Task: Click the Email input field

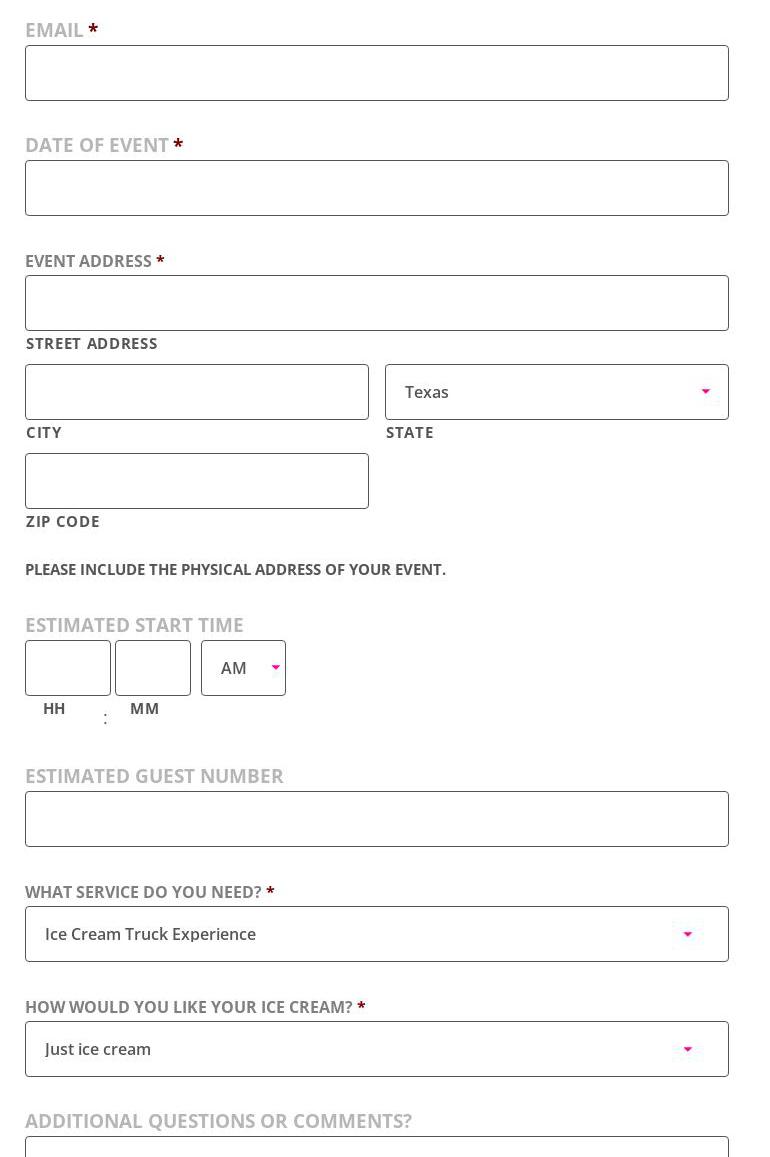Action: (x=376, y=73)
